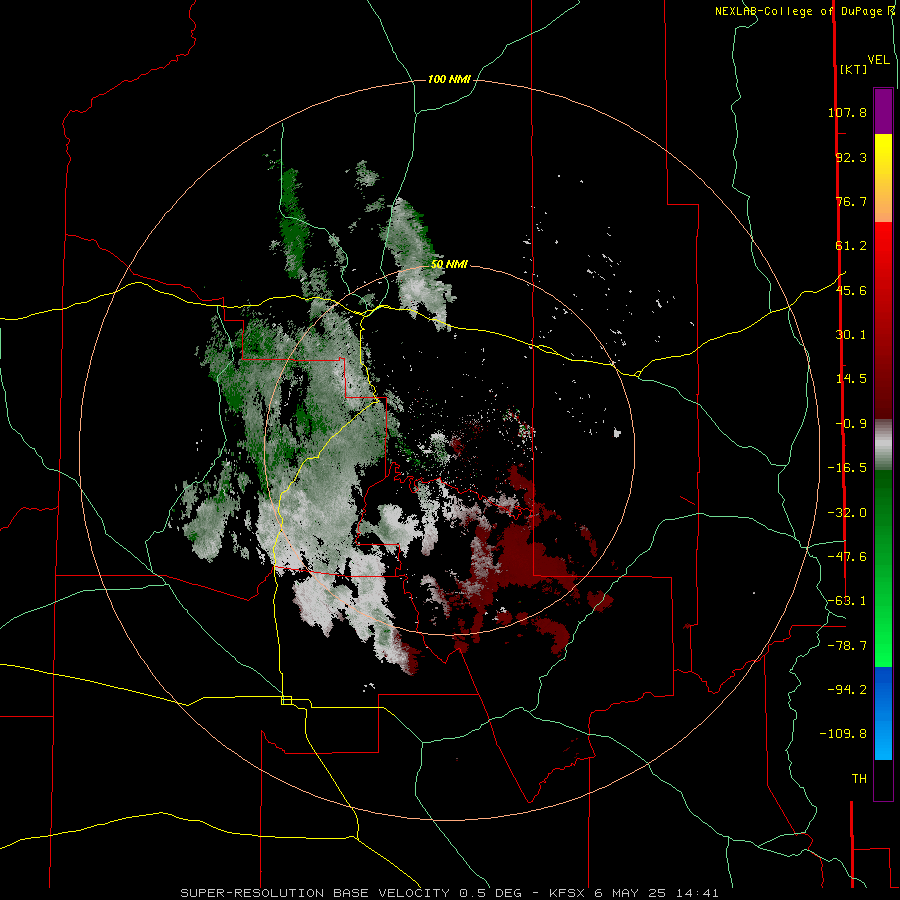Click the TH label on the legend
900x900 pixels.
tap(859, 779)
